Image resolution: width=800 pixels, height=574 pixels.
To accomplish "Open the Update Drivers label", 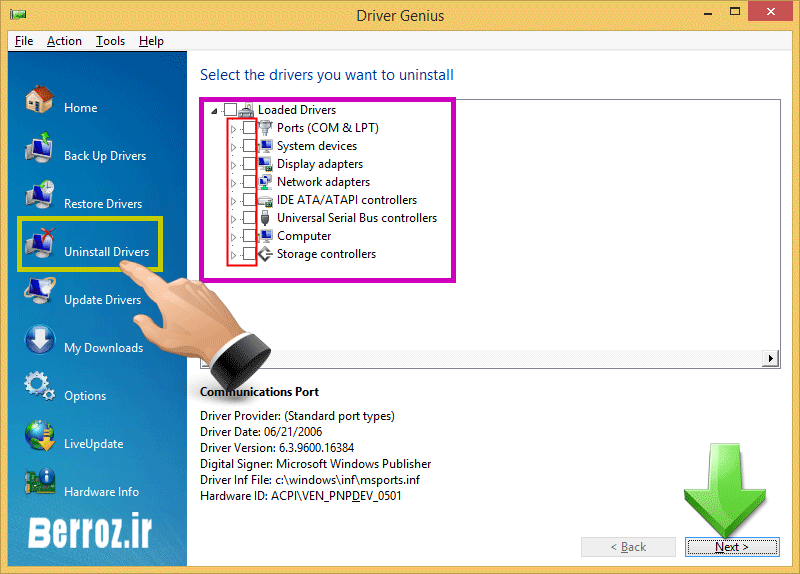I will pyautogui.click(x=103, y=300).
